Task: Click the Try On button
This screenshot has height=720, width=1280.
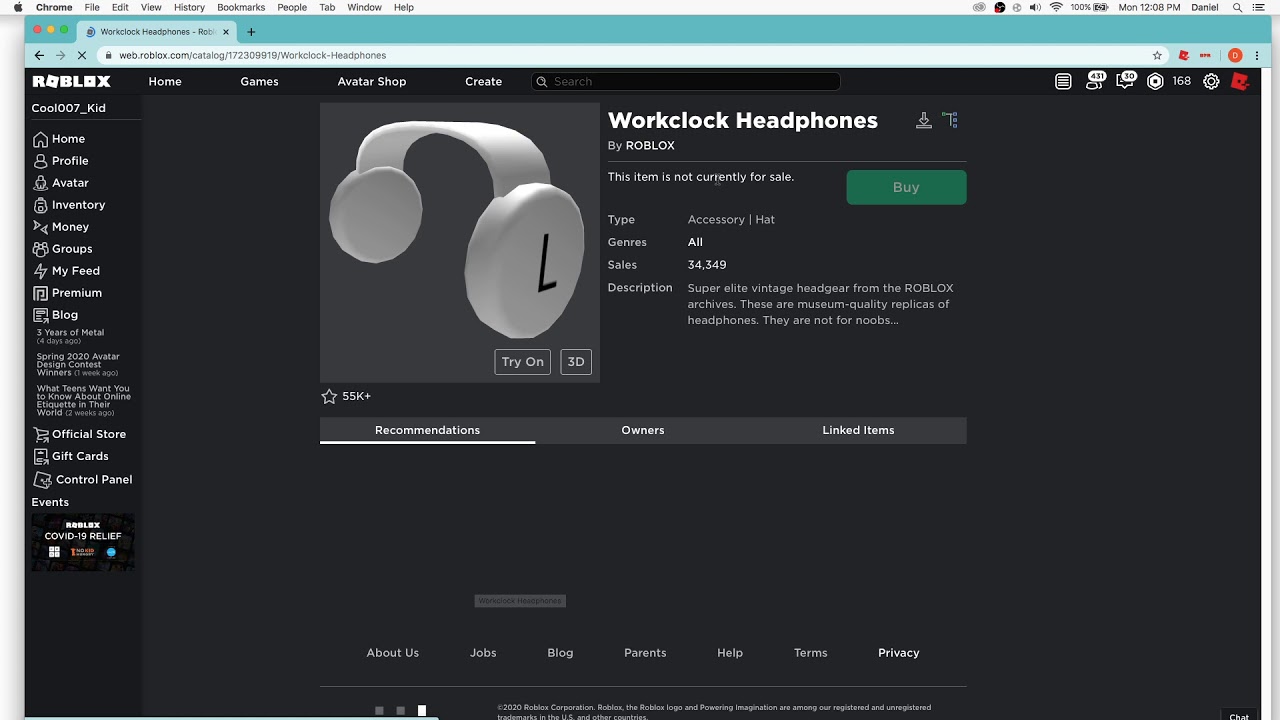Action: tap(522, 362)
